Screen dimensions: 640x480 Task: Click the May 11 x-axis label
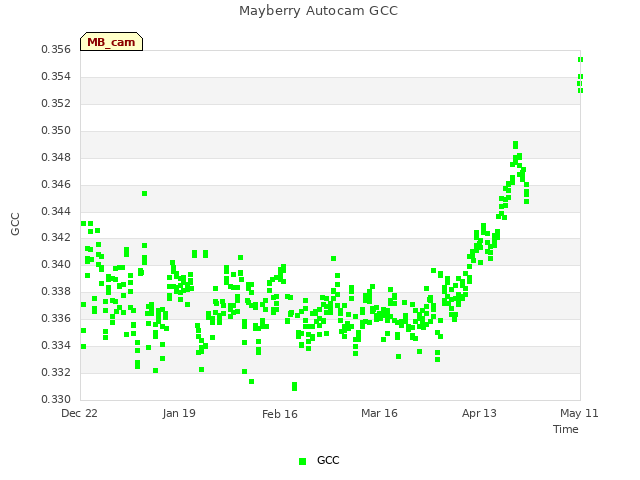(579, 413)
